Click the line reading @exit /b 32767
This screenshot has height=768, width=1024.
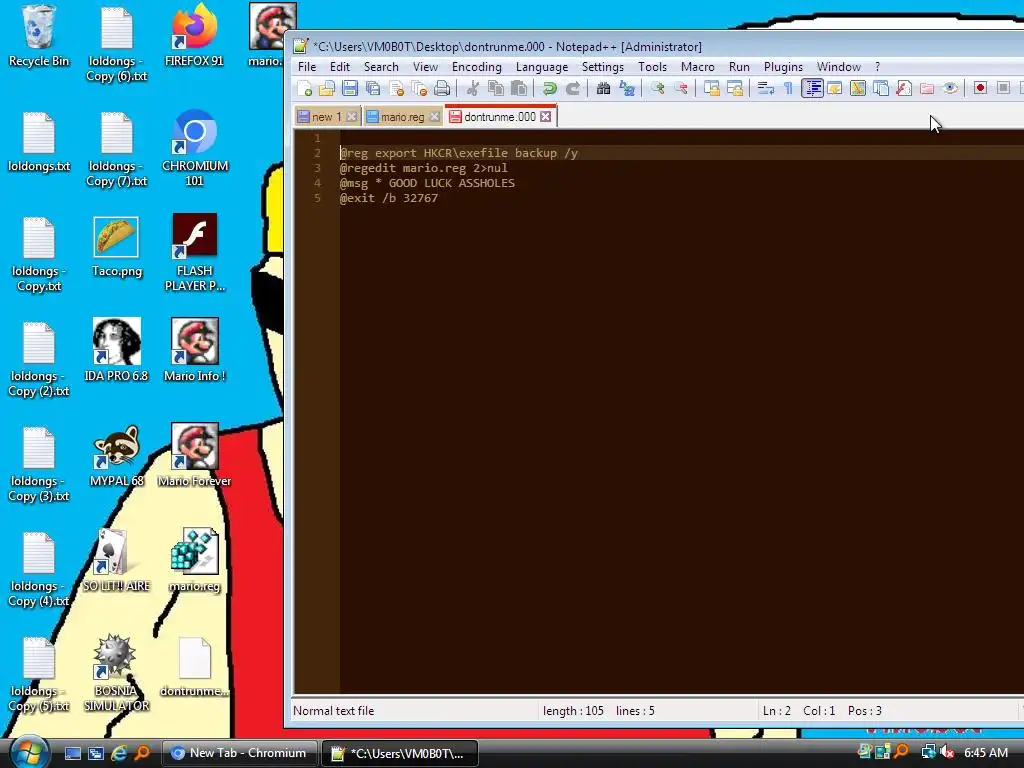(389, 198)
